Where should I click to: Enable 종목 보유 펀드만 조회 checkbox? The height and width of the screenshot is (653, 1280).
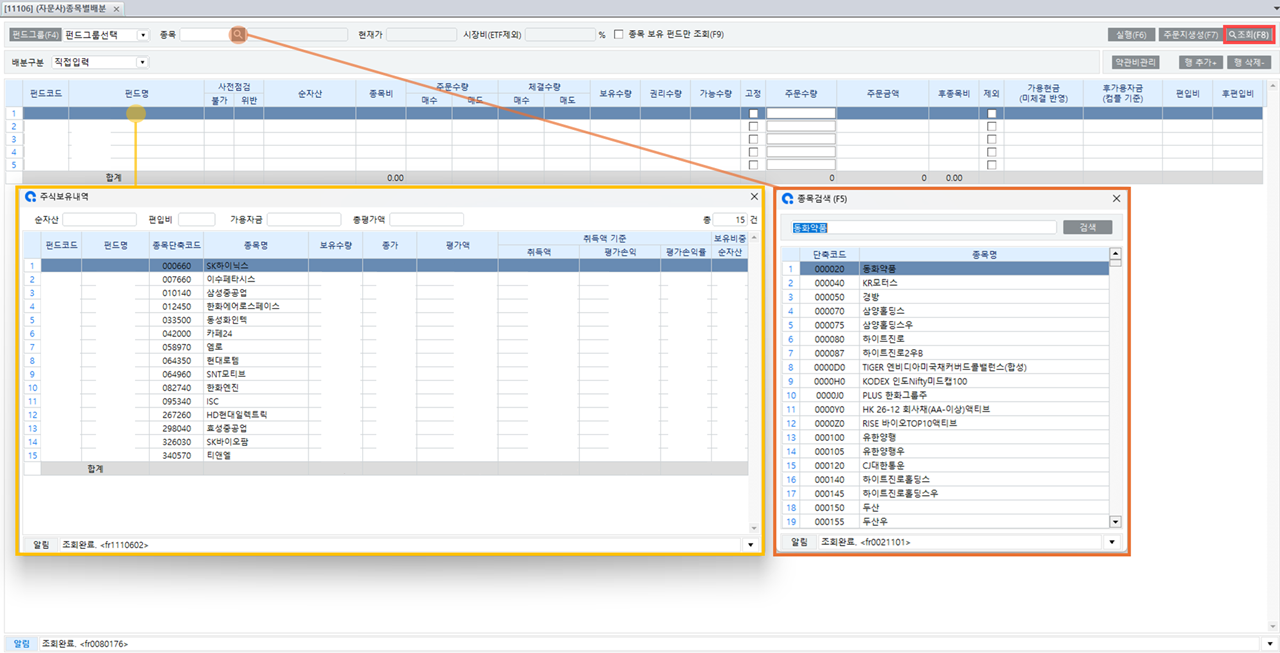620,34
